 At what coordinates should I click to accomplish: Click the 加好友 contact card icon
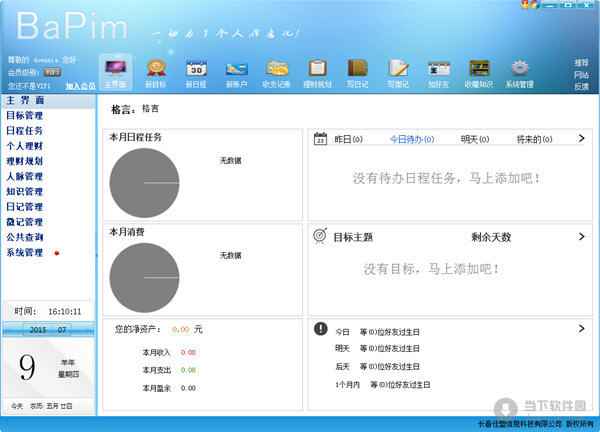click(x=439, y=69)
